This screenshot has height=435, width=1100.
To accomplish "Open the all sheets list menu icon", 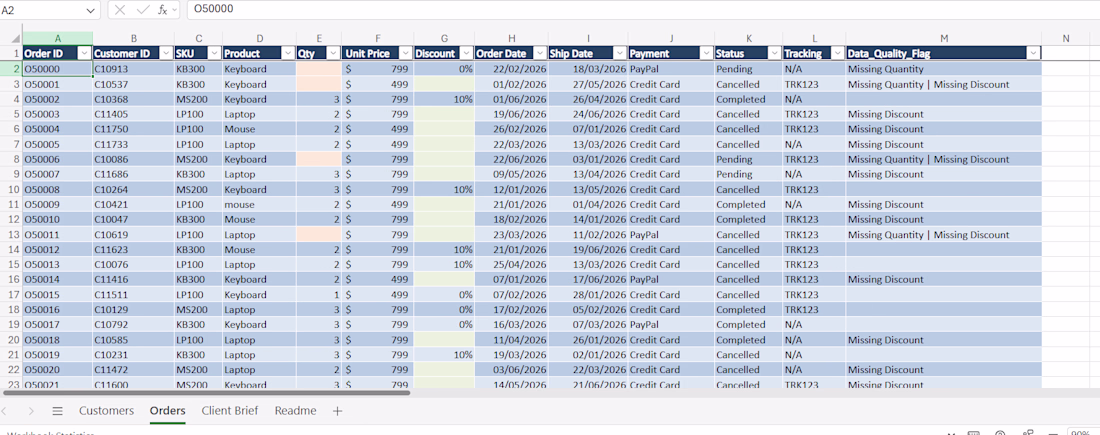I will coord(58,411).
